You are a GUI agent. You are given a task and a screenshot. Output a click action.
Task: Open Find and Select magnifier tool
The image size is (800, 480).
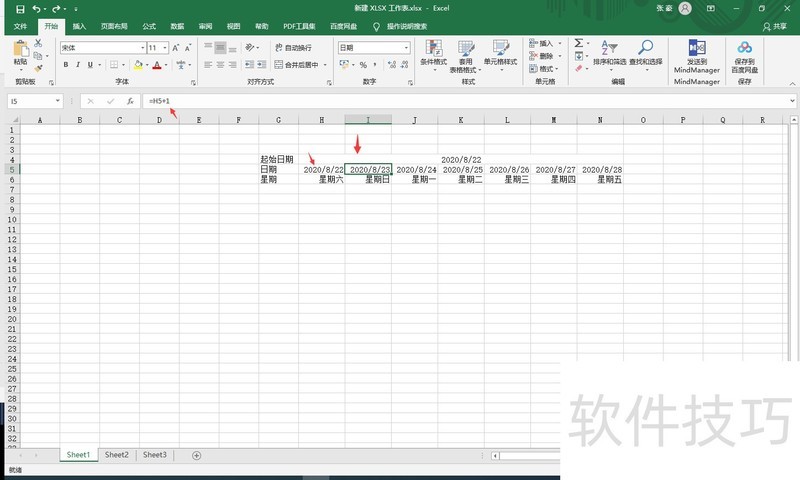coord(646,48)
